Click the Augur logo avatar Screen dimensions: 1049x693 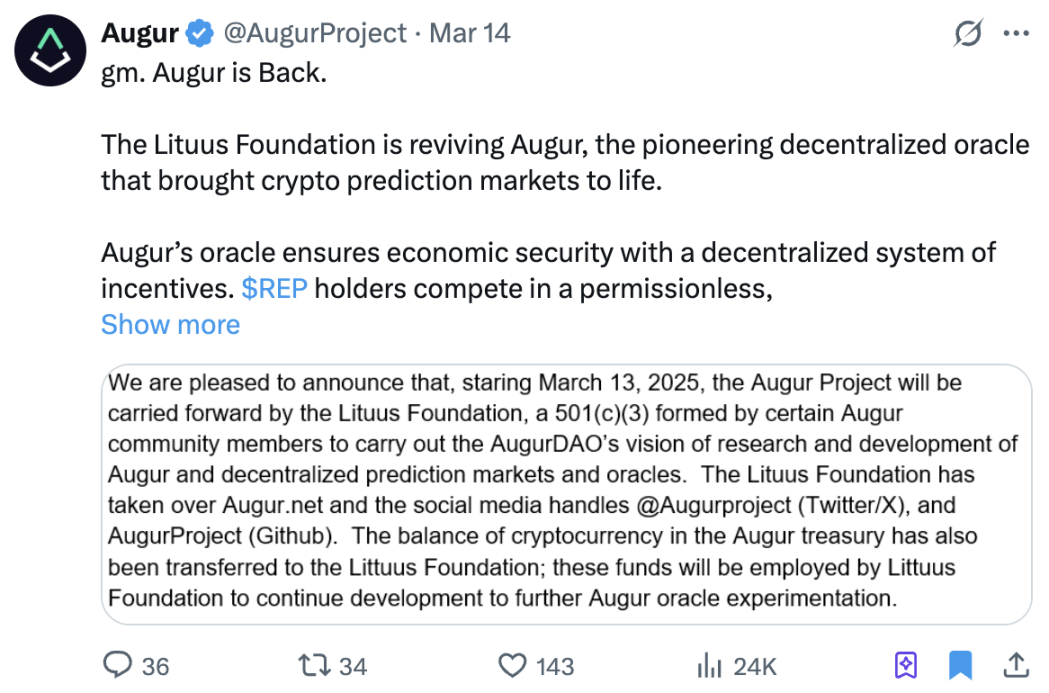[50, 50]
